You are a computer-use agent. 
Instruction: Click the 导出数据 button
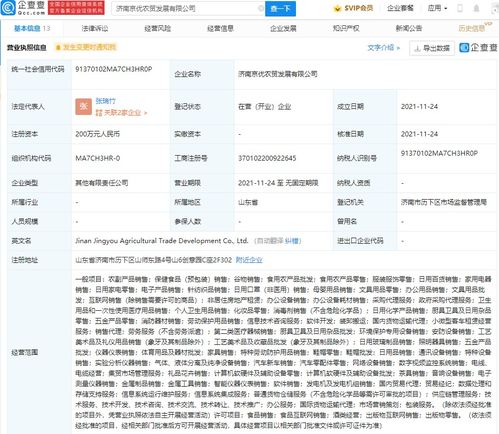[x=432, y=48]
